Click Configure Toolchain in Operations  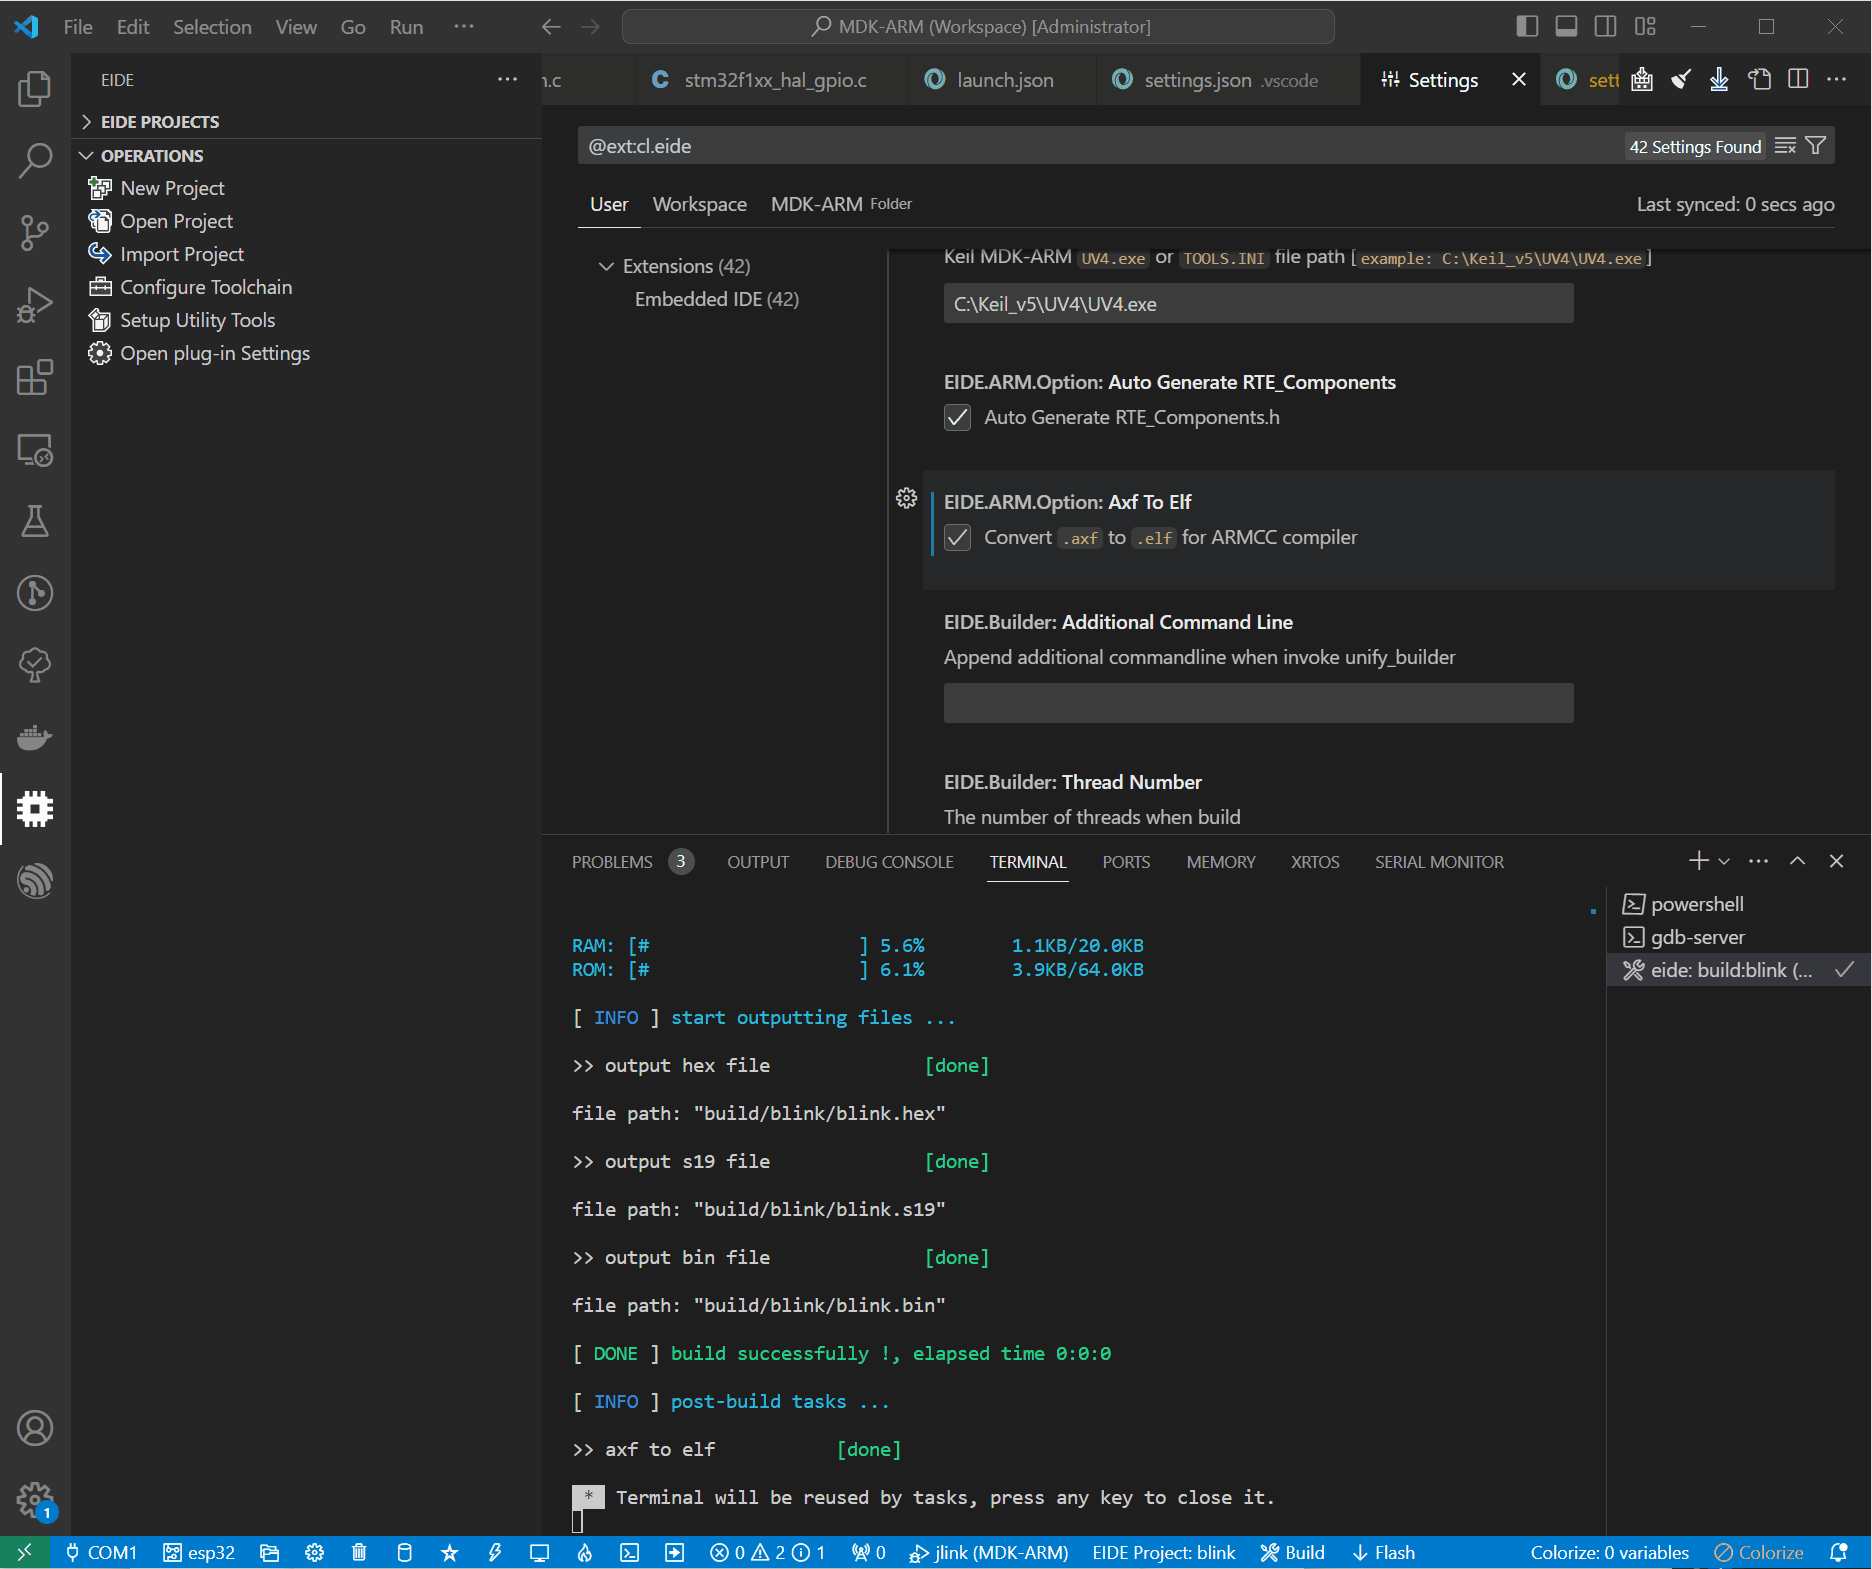click(x=206, y=288)
